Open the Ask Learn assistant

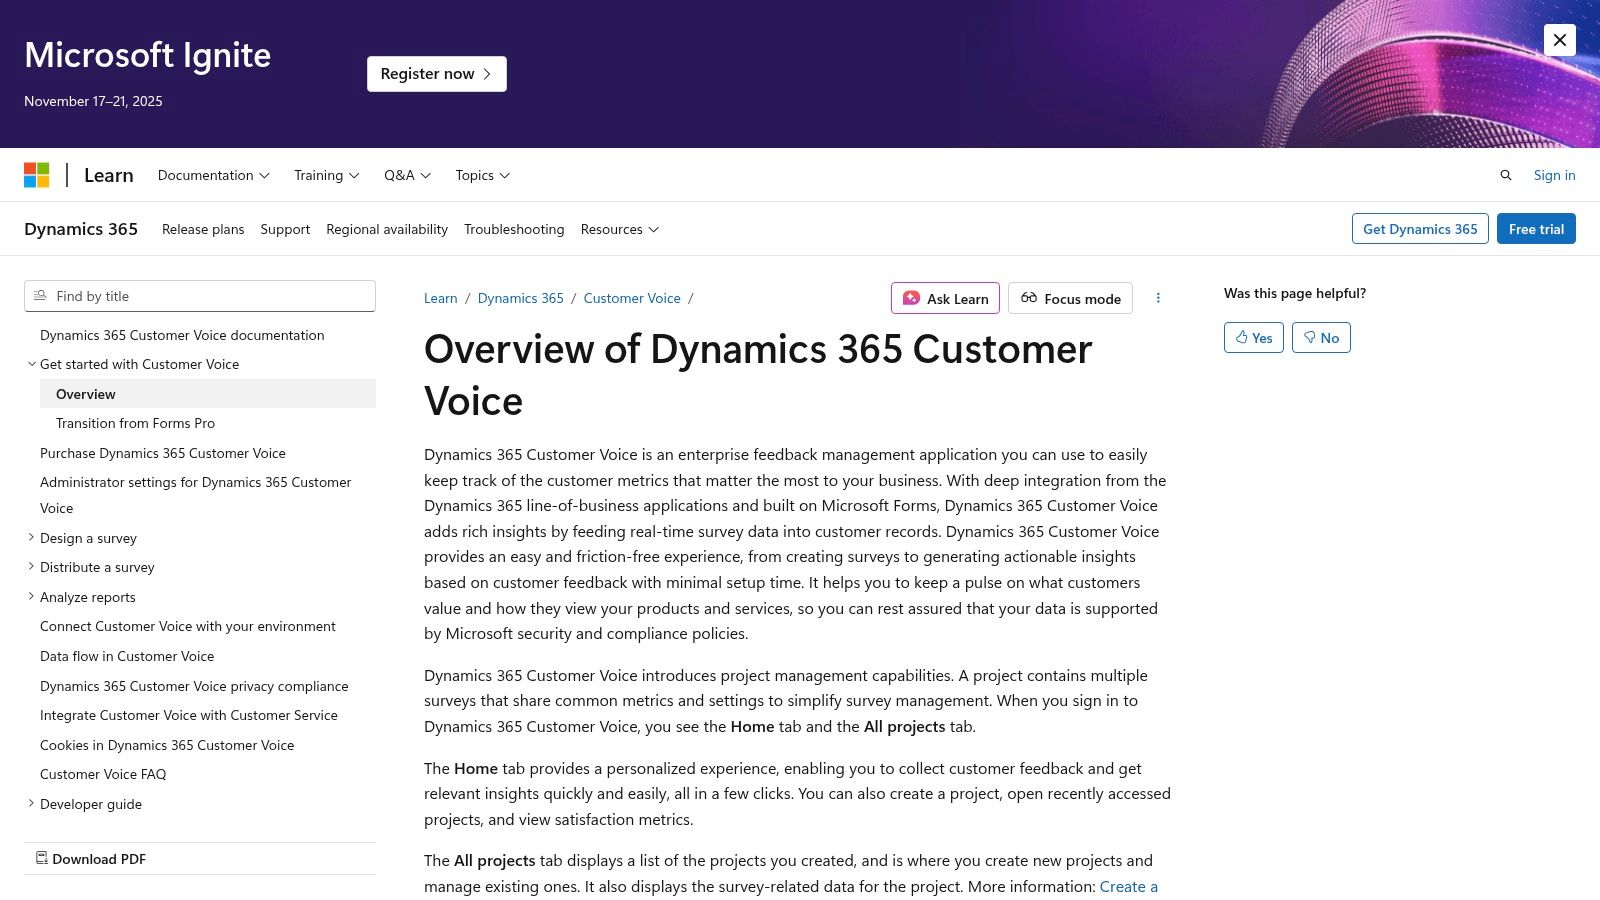click(x=944, y=298)
